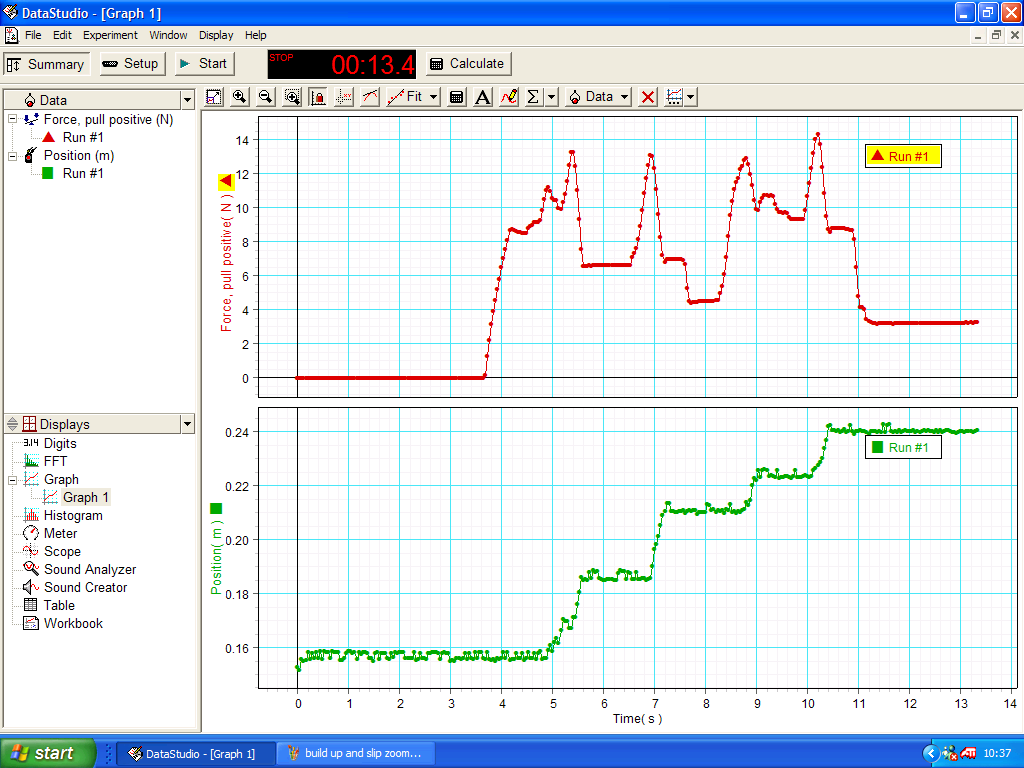The image size is (1024, 768).
Task: Select the FFT display icon
Action: click(31, 461)
